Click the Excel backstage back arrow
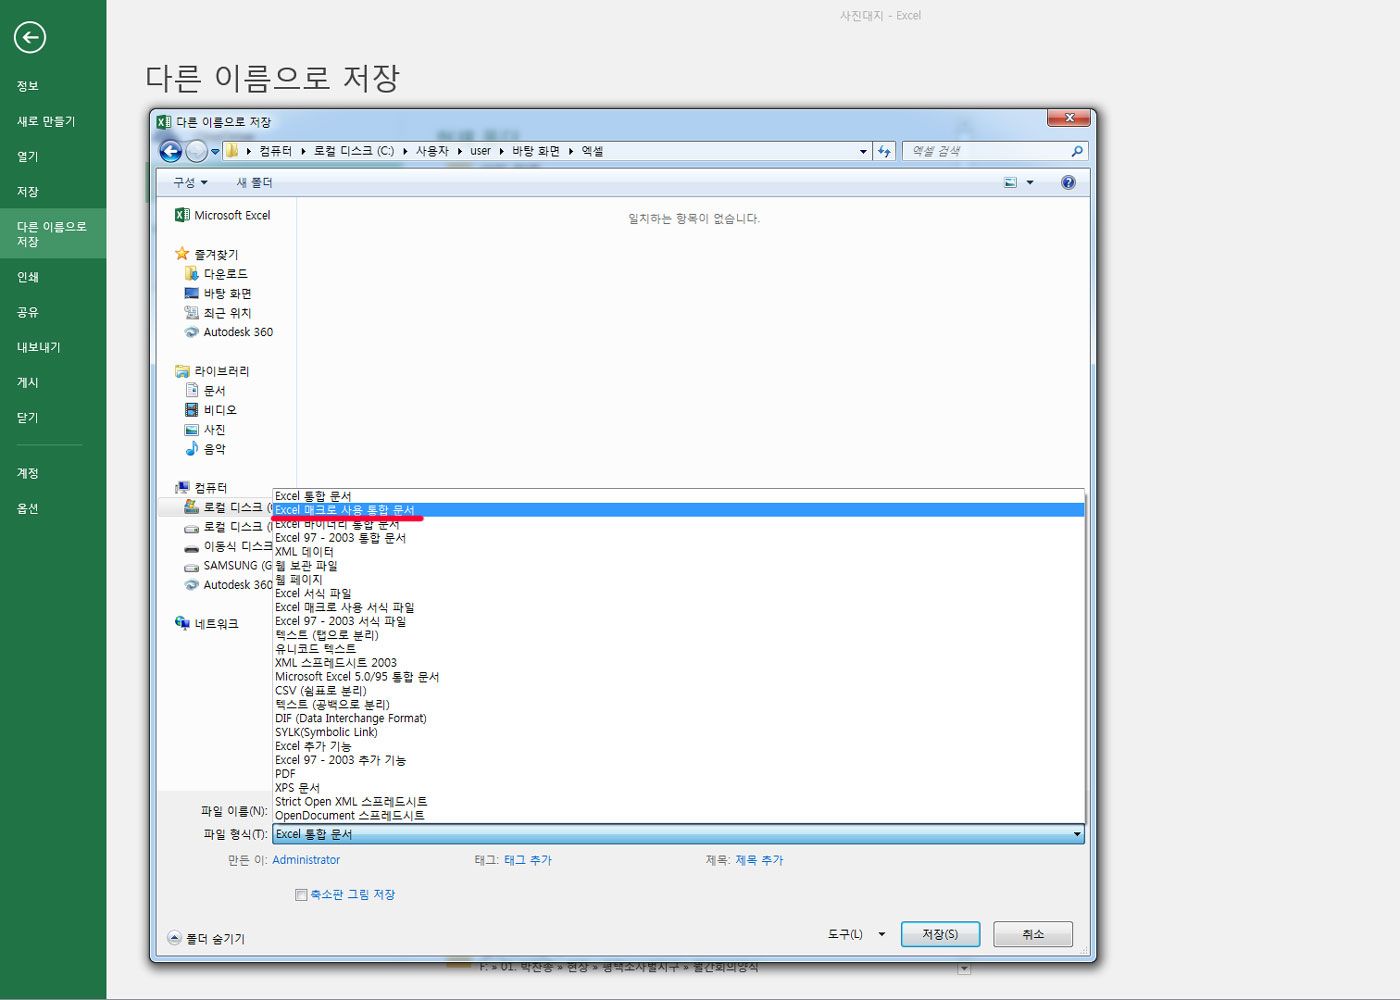This screenshot has height=1000, width=1400. click(30, 38)
